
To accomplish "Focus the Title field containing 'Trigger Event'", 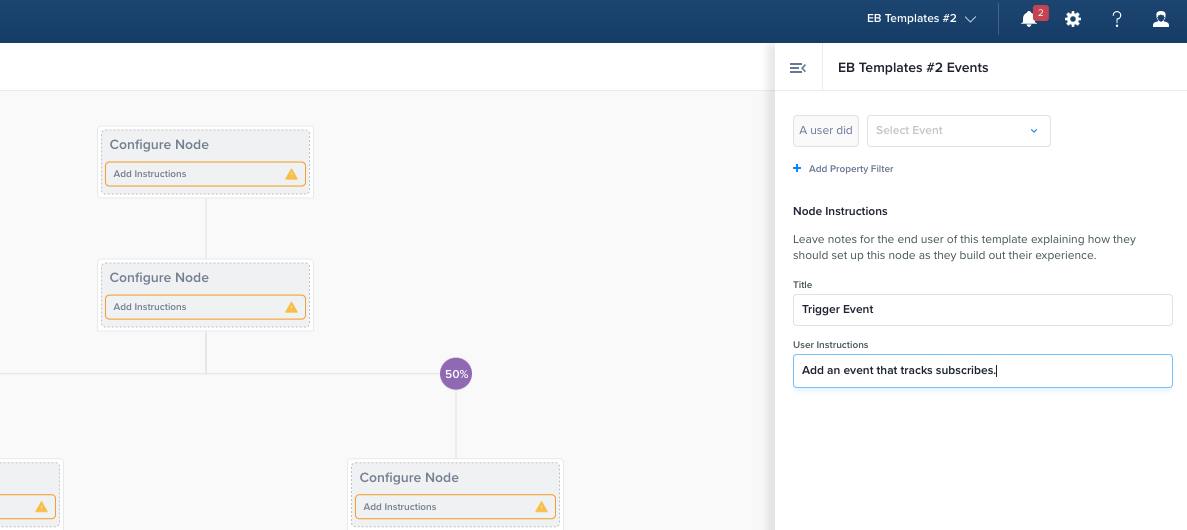I will pos(982,310).
